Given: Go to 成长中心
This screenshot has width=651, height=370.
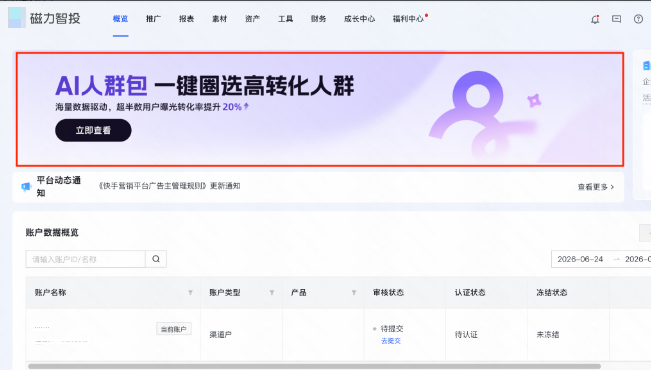Looking at the screenshot, I should 360,19.
